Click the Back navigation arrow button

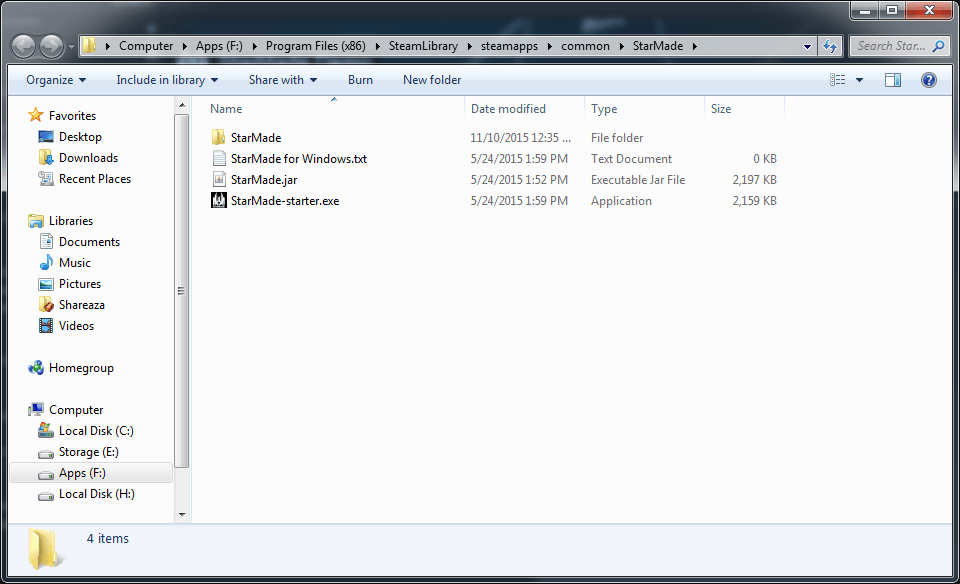click(x=24, y=46)
